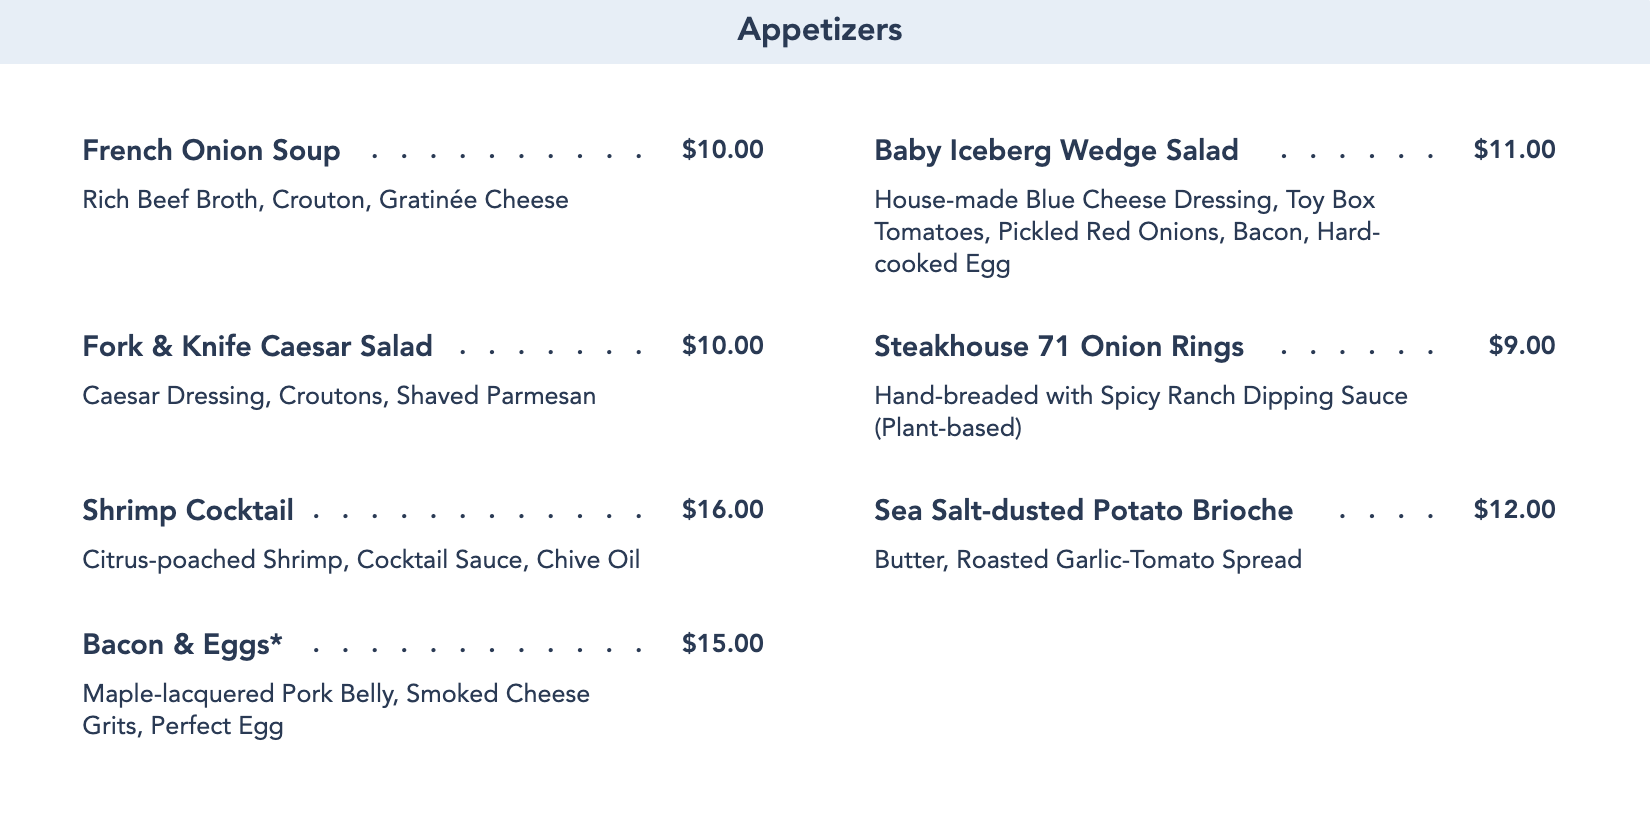Click the Shrimp Cocktail $16.00 price

pyautogui.click(x=723, y=510)
